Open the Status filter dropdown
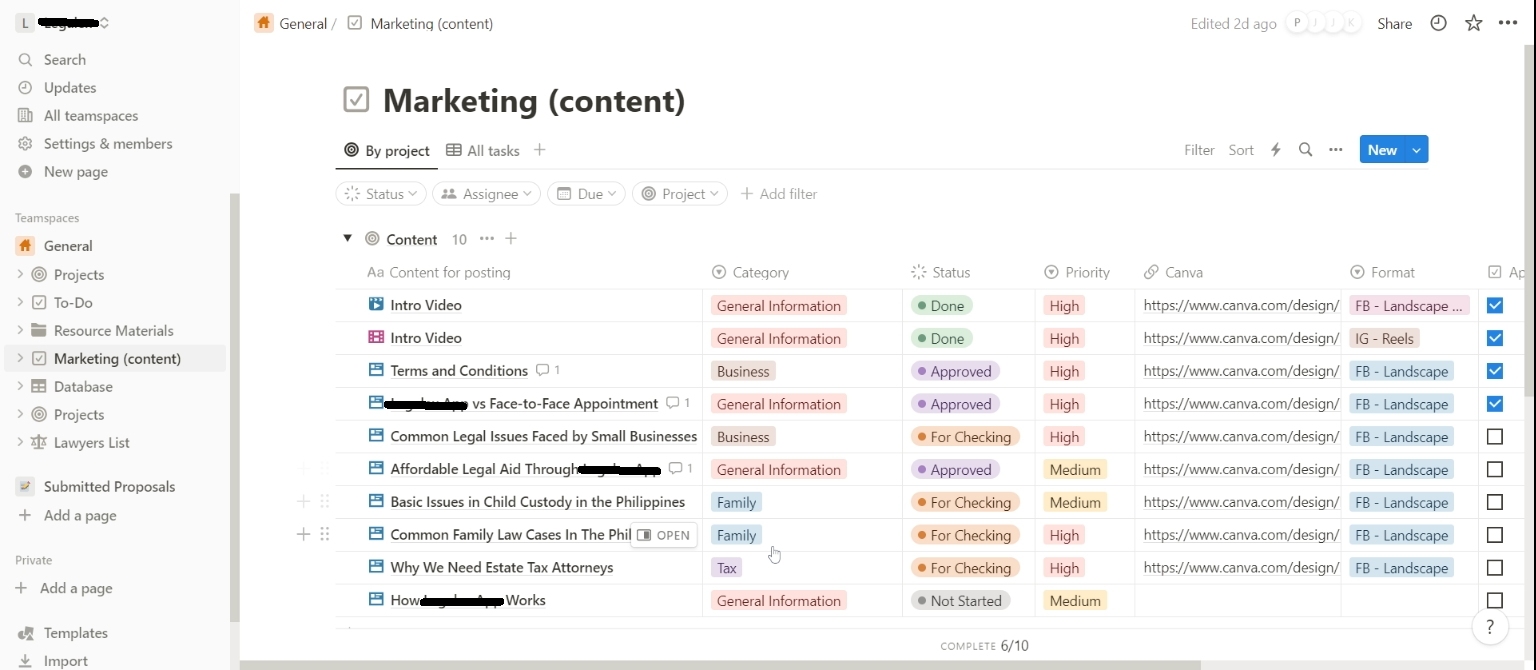1536x670 pixels. [381, 194]
